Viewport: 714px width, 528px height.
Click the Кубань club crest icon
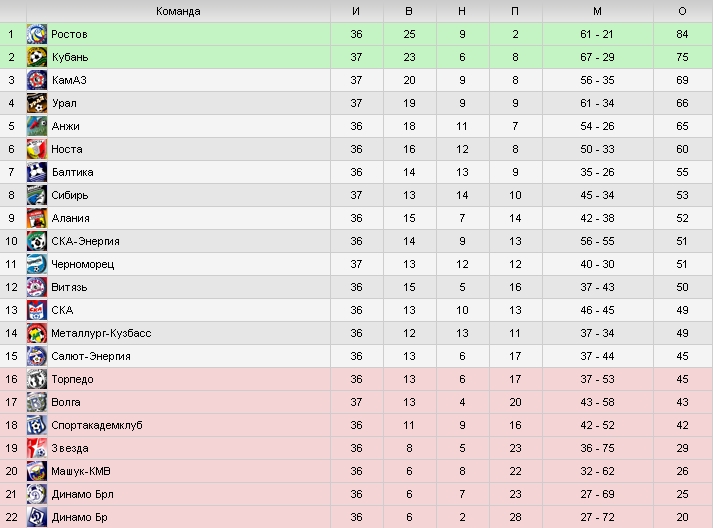(36, 57)
